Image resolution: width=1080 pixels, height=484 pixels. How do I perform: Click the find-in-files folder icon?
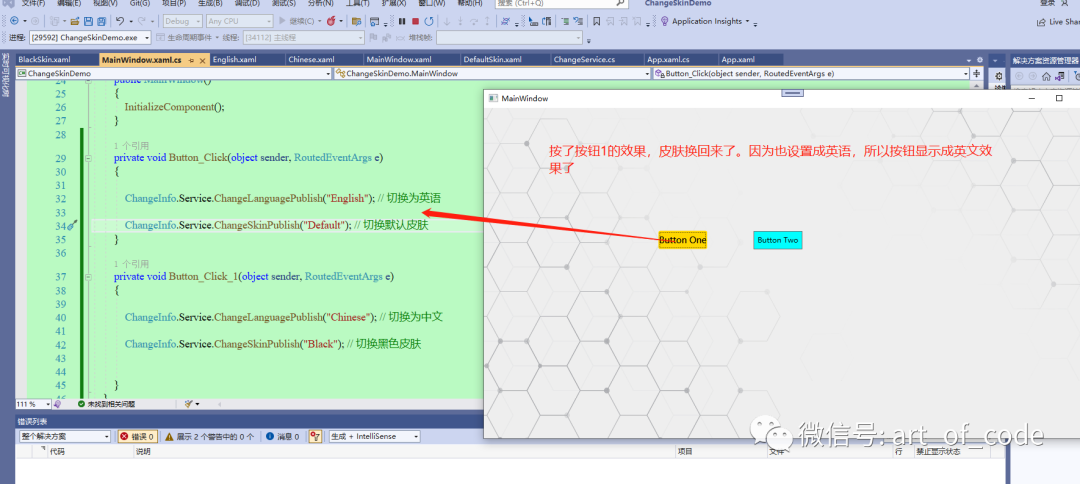point(357,21)
